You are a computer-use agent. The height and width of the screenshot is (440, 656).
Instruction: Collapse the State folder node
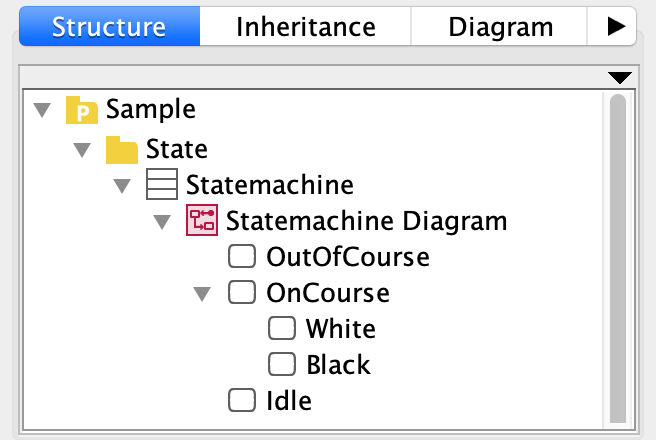point(81,150)
